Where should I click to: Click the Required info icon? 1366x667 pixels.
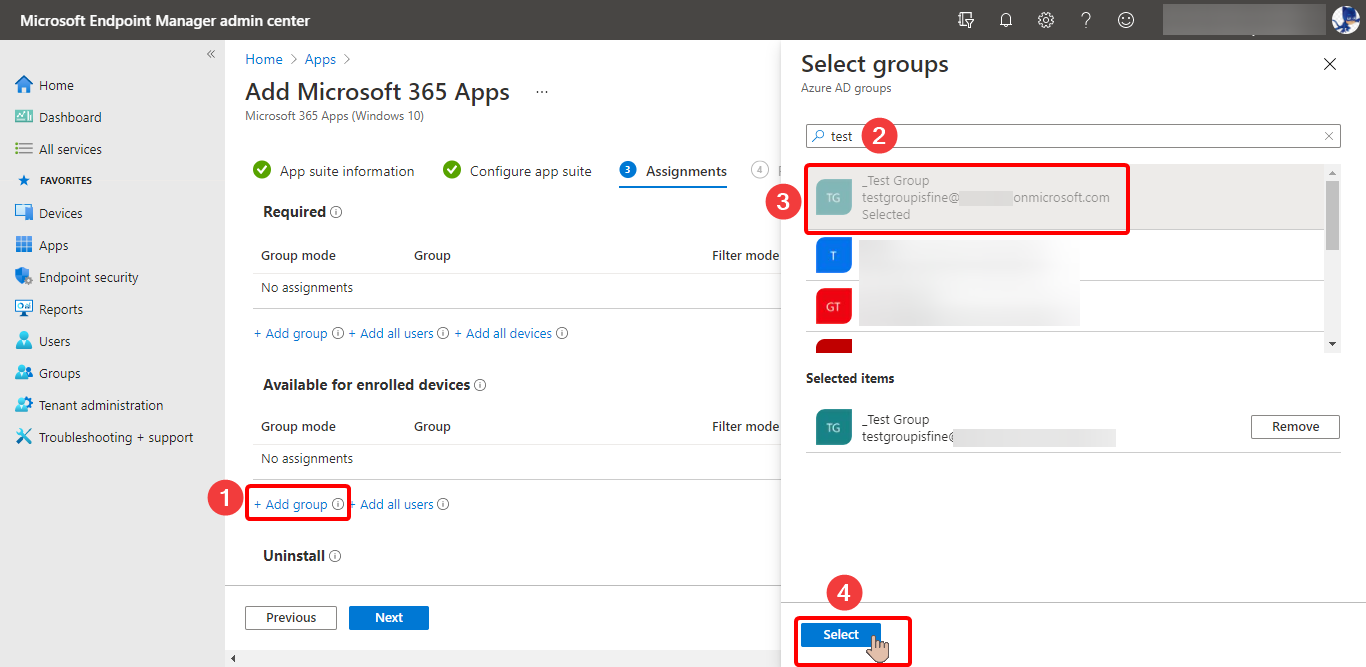click(336, 212)
